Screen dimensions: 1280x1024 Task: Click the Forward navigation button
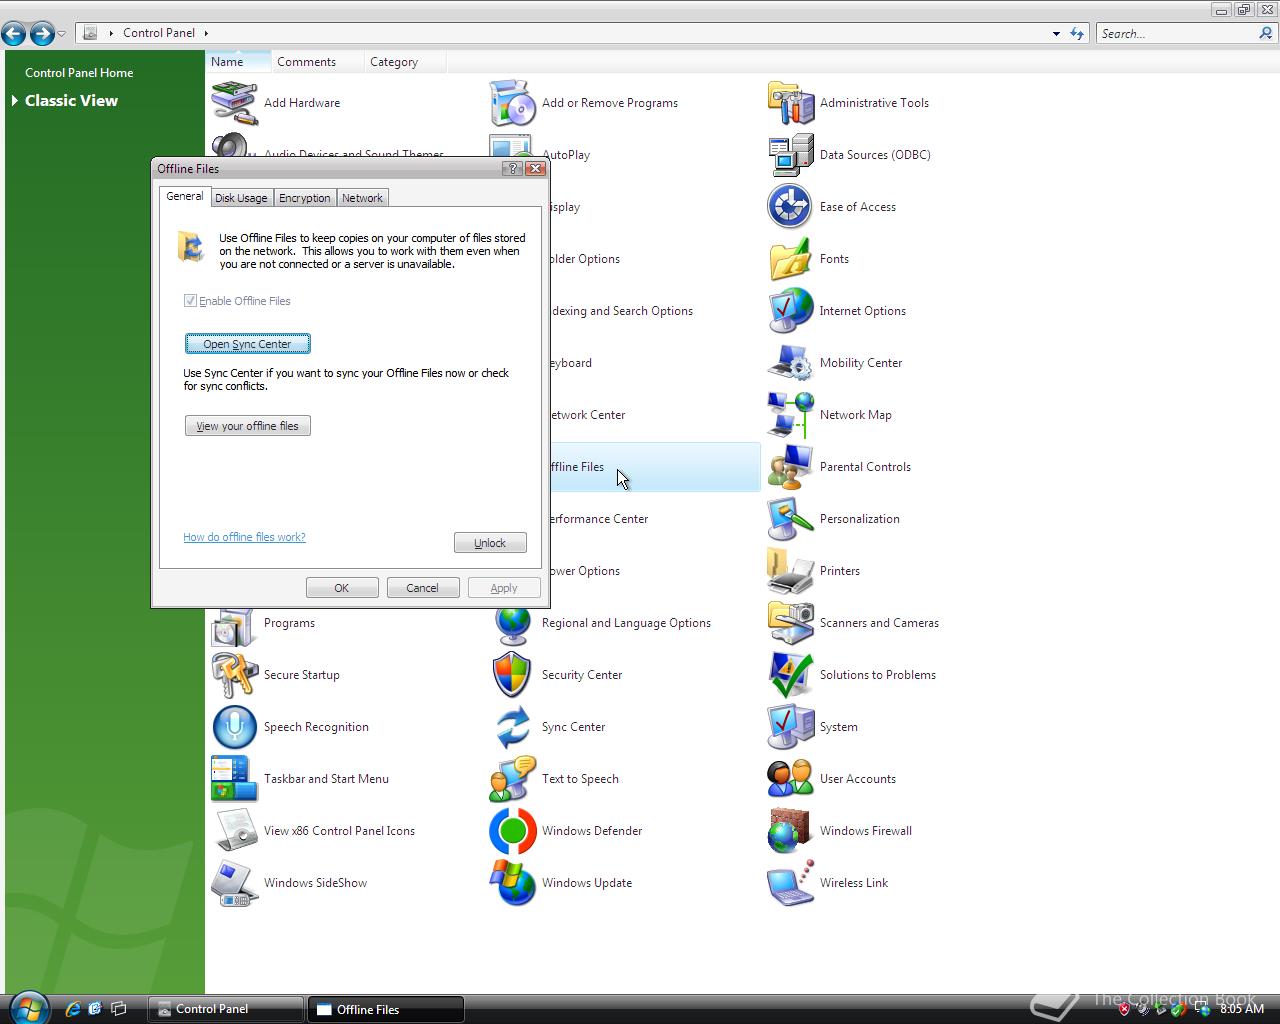(x=42, y=34)
